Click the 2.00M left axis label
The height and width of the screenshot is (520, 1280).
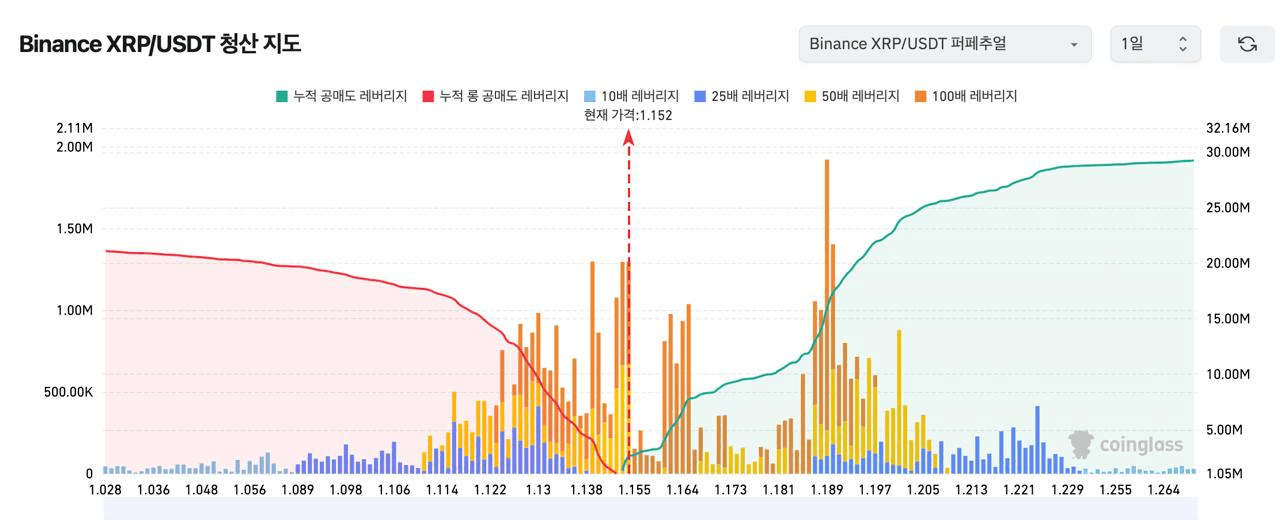pos(75,147)
